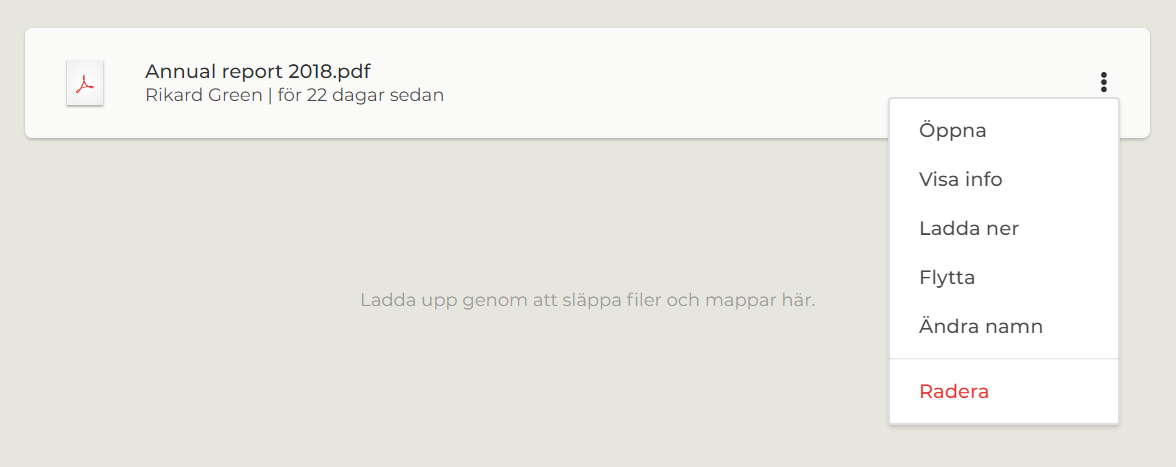Click the file name Annual report 2018.pdf

[258, 71]
